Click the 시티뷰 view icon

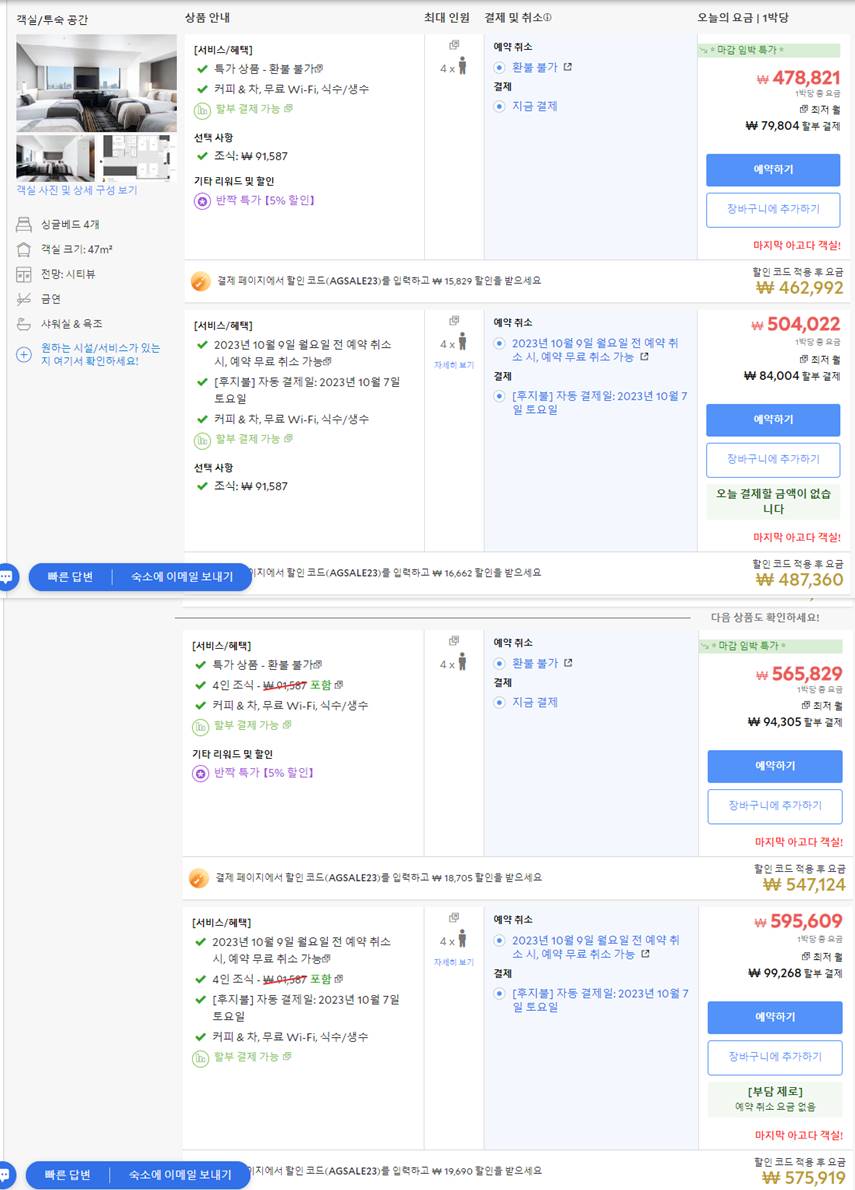[x=24, y=274]
